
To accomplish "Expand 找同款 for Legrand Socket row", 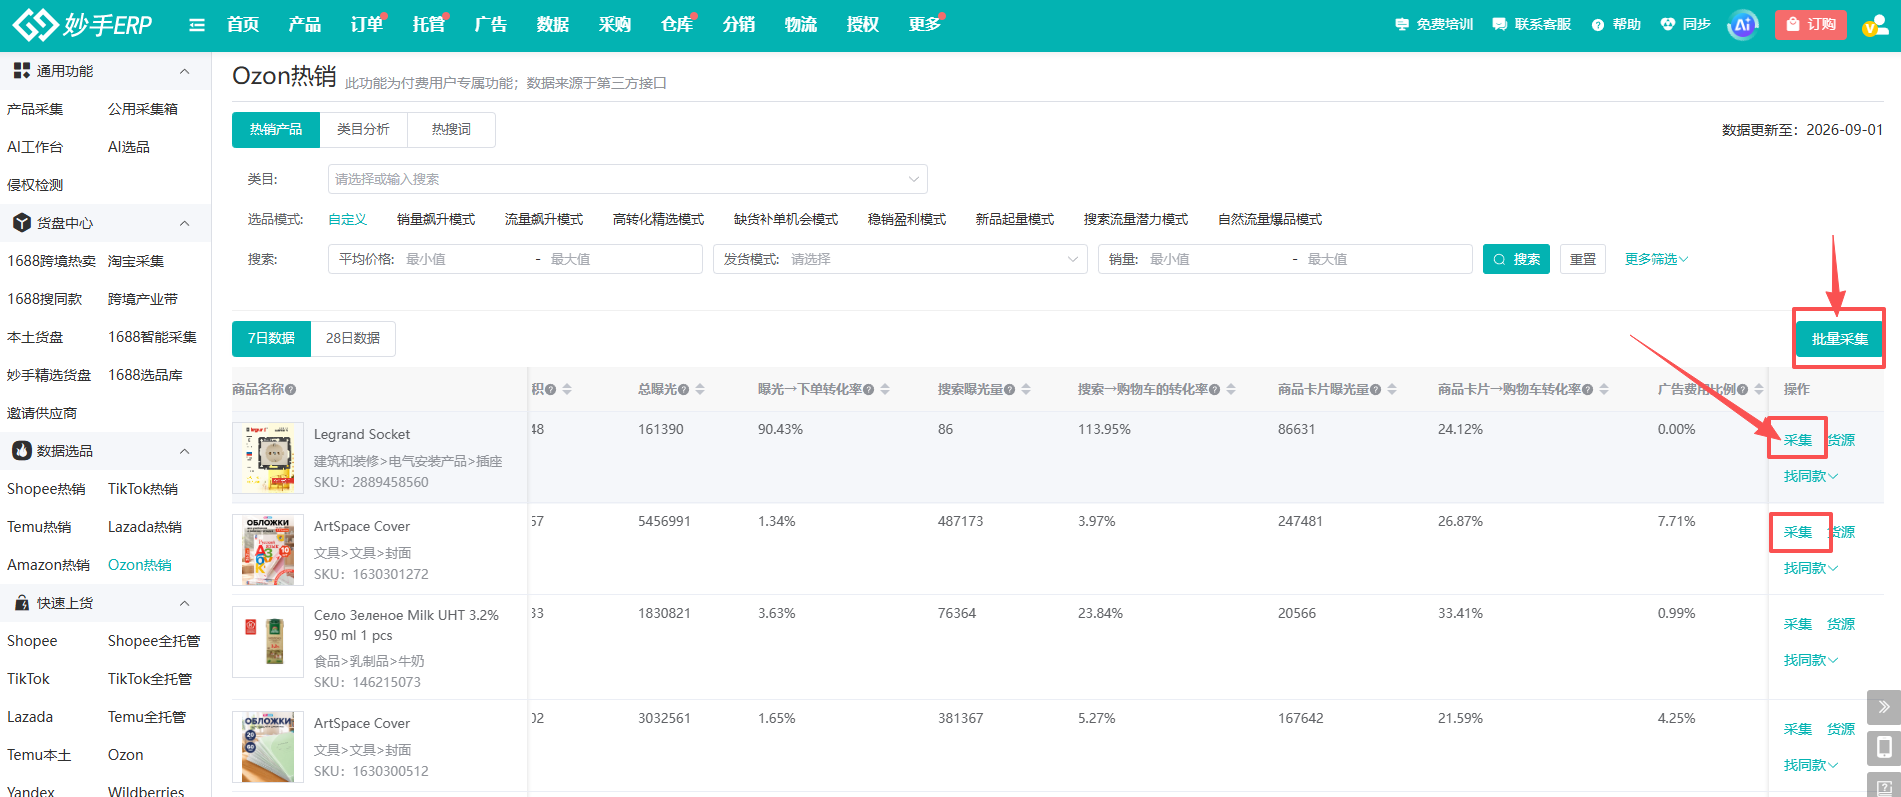I will click(x=1811, y=476).
